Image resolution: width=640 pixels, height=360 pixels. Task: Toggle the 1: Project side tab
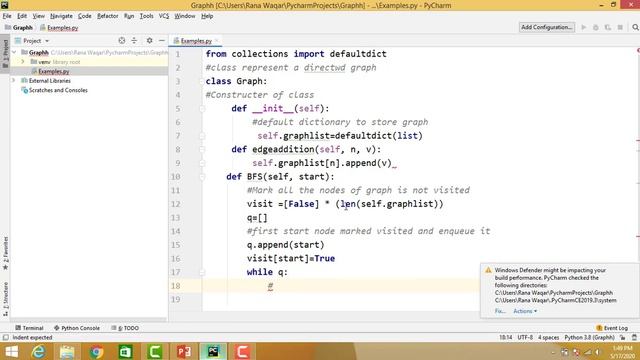tap(5, 53)
